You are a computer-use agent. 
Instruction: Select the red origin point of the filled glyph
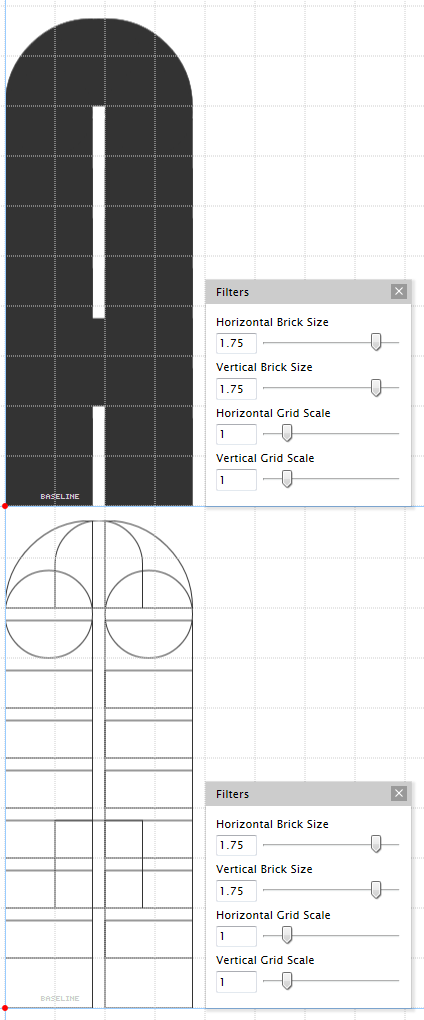[x=5, y=505]
